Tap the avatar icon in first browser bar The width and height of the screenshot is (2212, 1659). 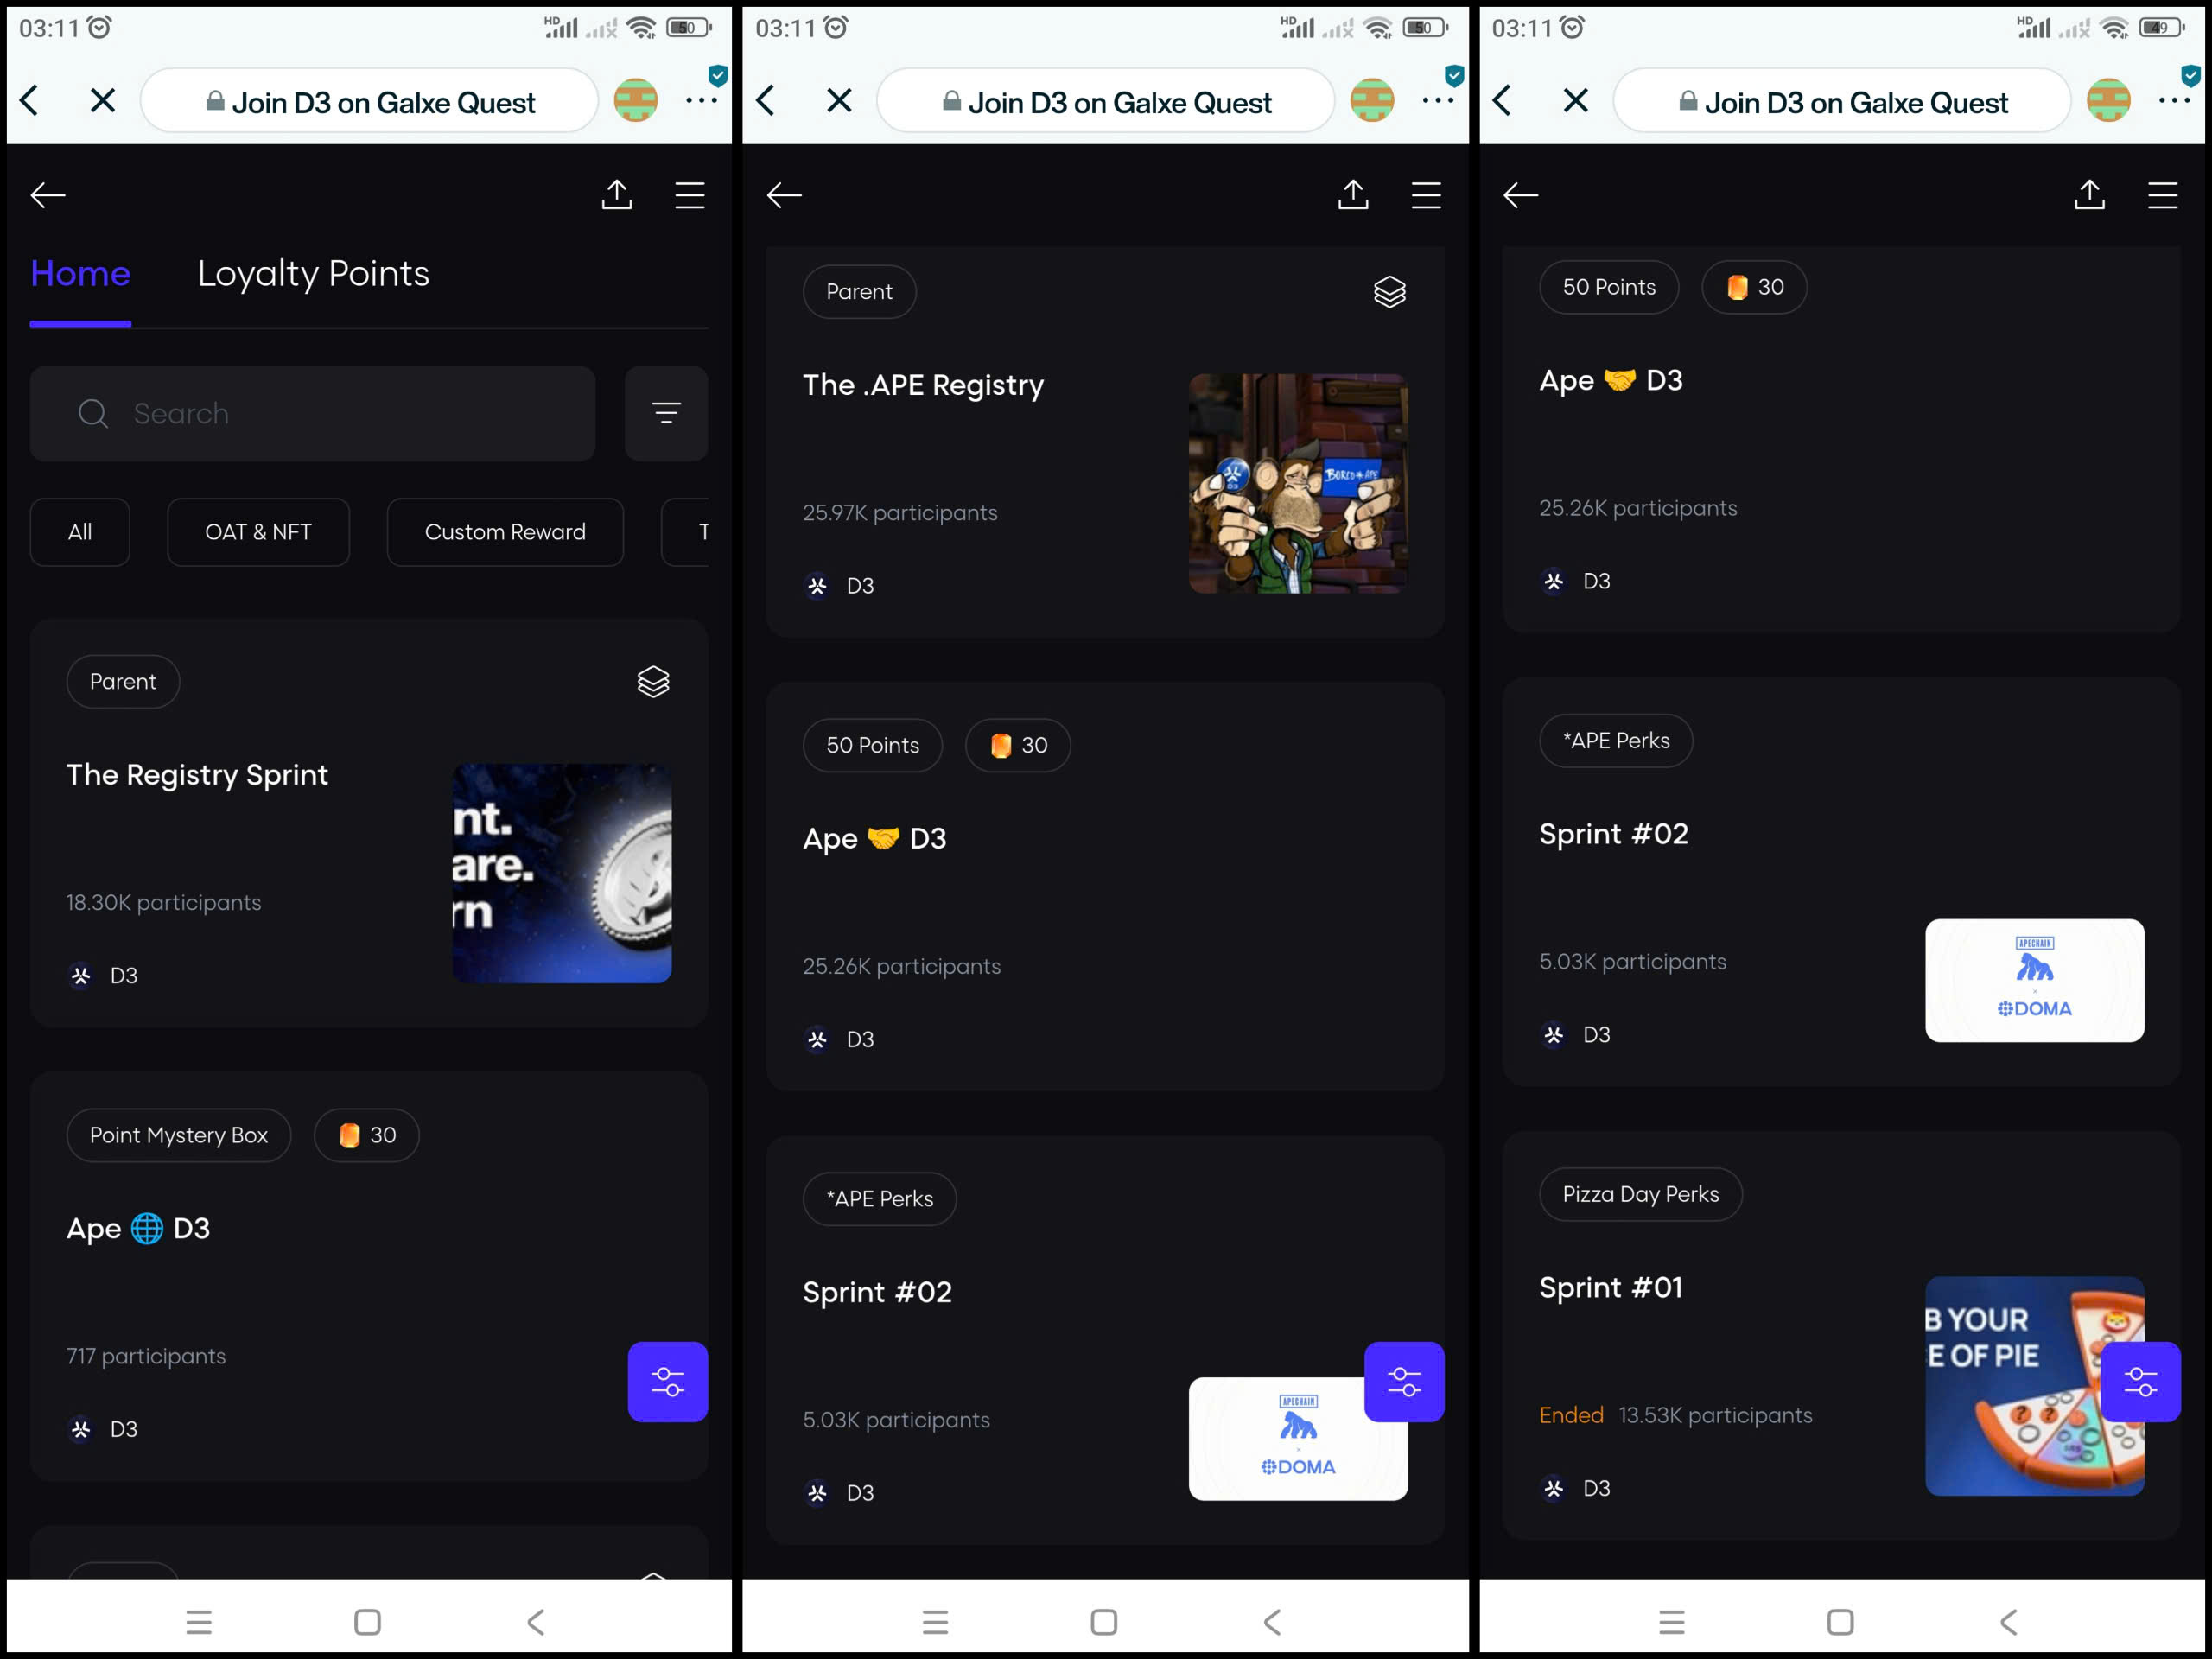tap(635, 101)
